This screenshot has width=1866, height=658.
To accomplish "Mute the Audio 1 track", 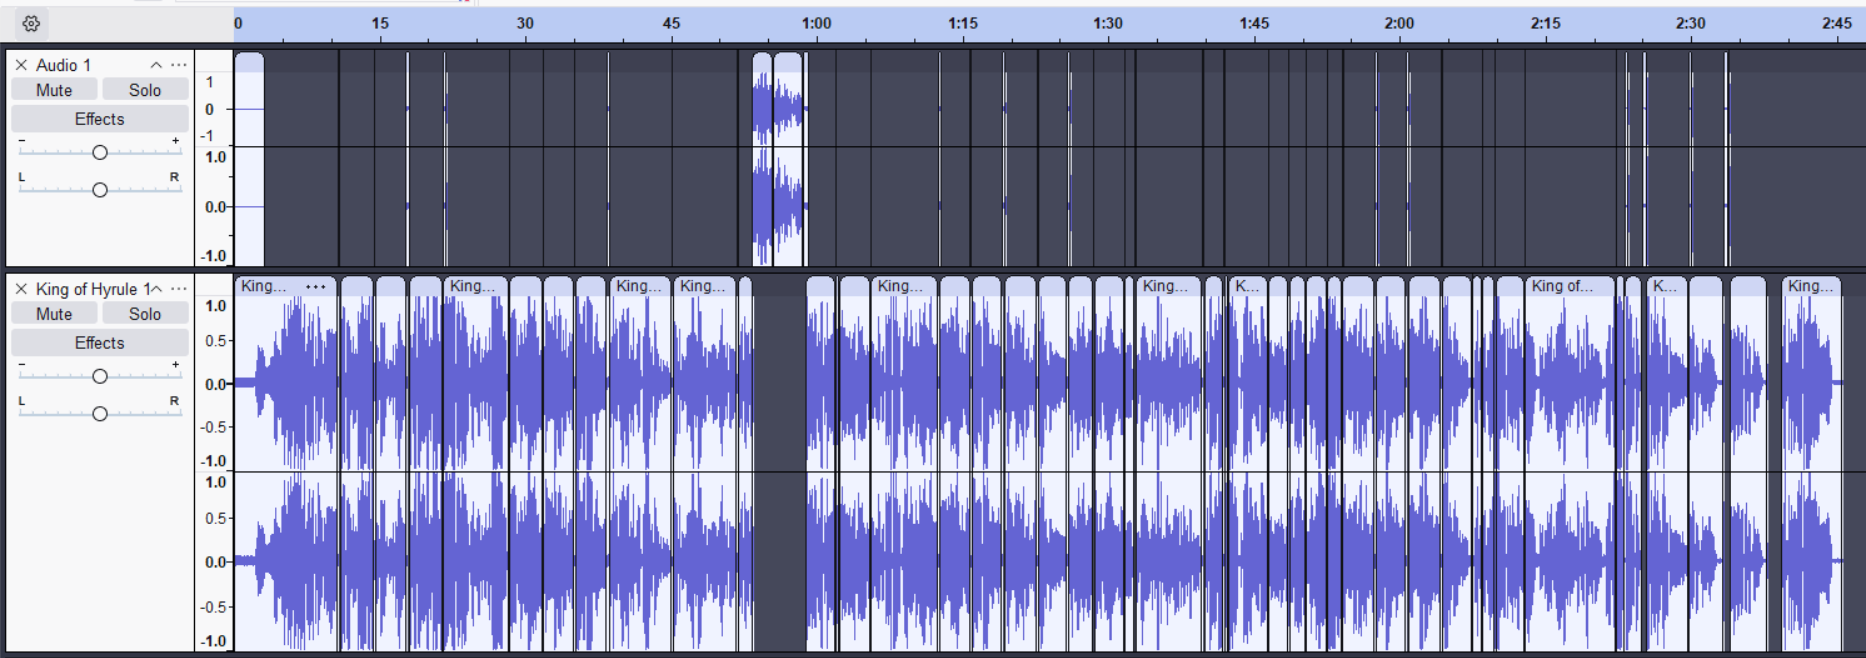I will [x=54, y=90].
